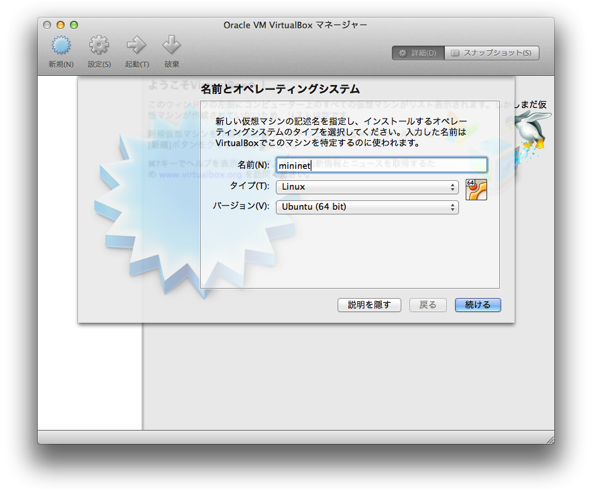
Task: Zoom the window using the green button
Action: pos(74,23)
